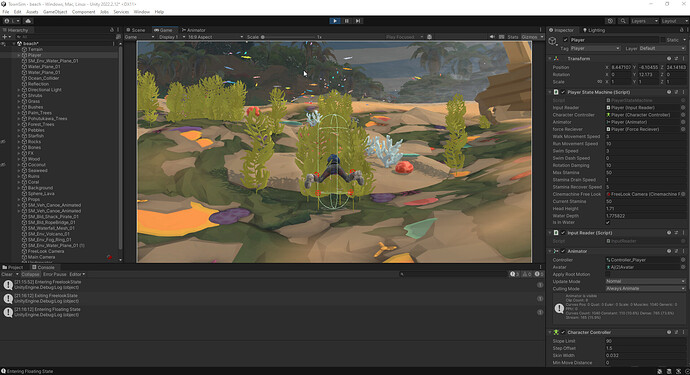
Task: Toggle the Console Collapse button
Action: pyautogui.click(x=30, y=274)
